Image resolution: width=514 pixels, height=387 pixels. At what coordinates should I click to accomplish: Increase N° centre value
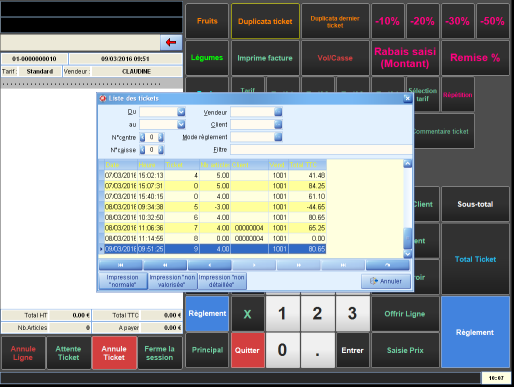coord(161,137)
